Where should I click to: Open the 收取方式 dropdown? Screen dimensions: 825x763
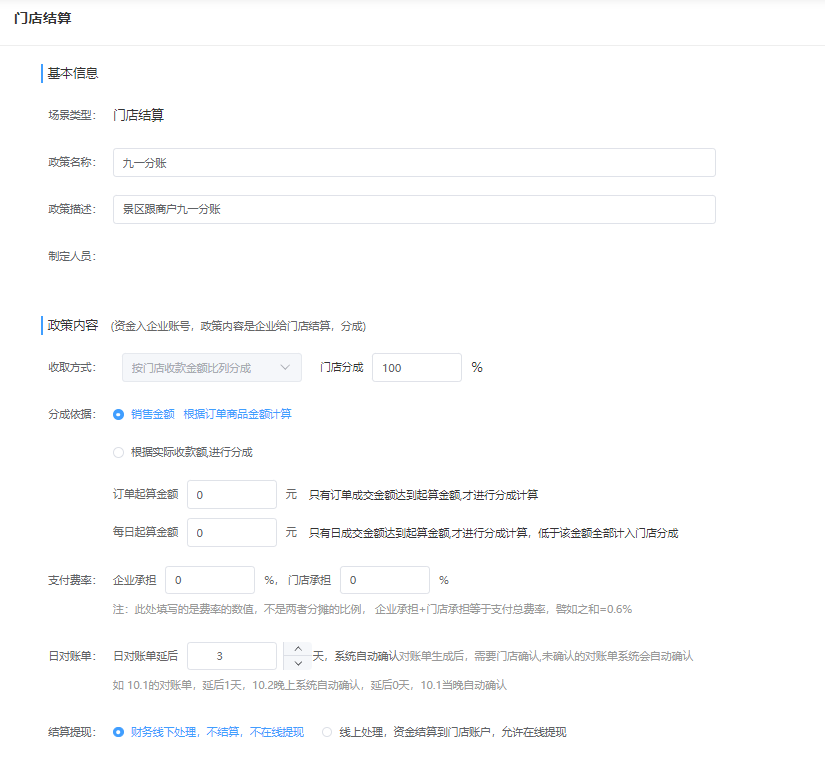pos(211,368)
